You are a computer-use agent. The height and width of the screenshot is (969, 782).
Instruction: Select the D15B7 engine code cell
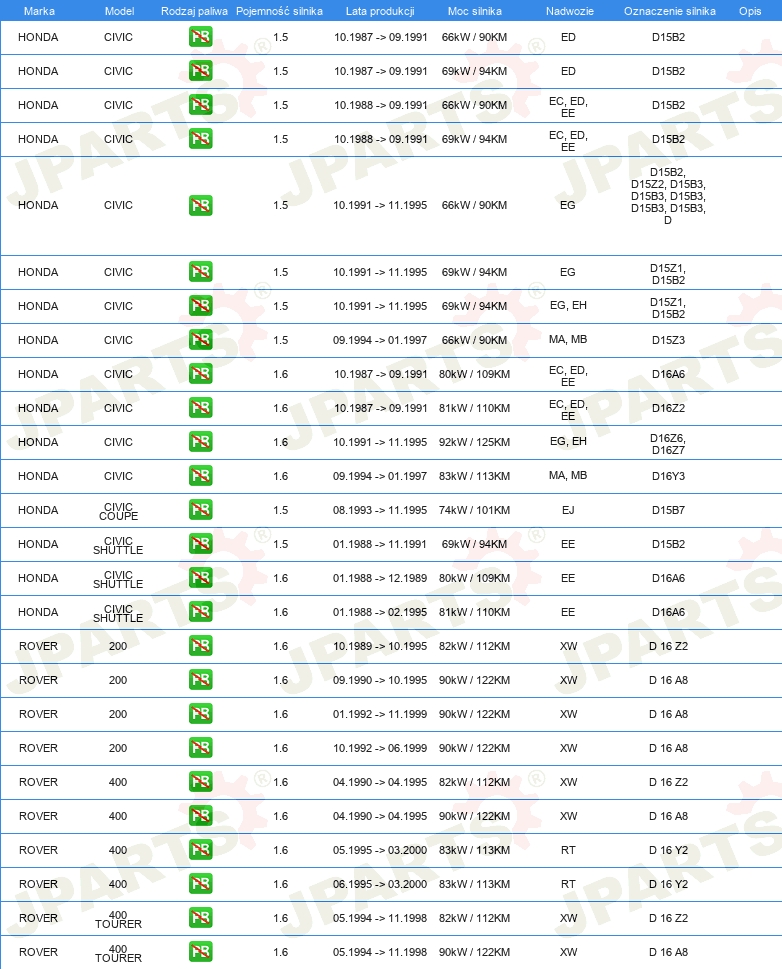(668, 510)
